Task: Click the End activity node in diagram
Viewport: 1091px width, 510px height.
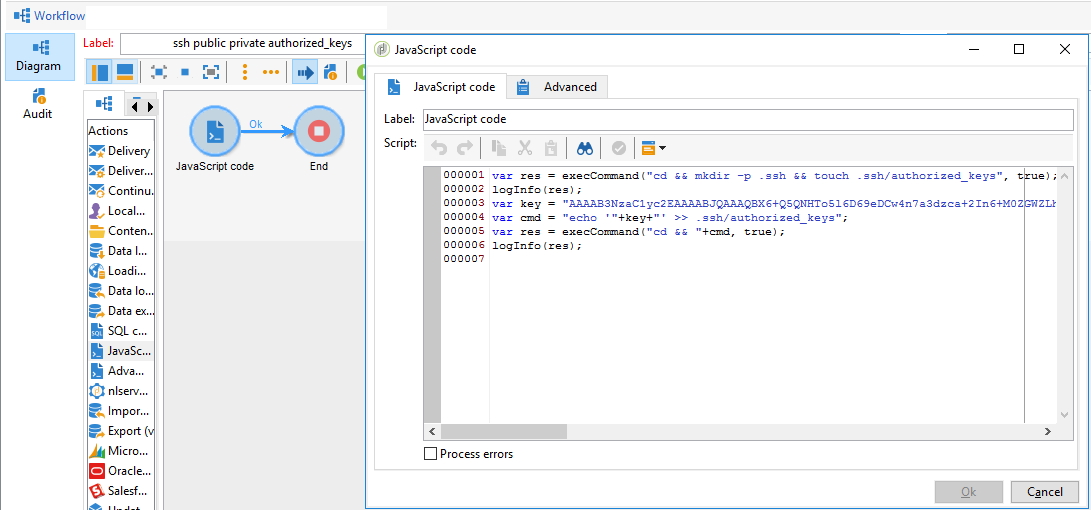Action: (x=319, y=132)
